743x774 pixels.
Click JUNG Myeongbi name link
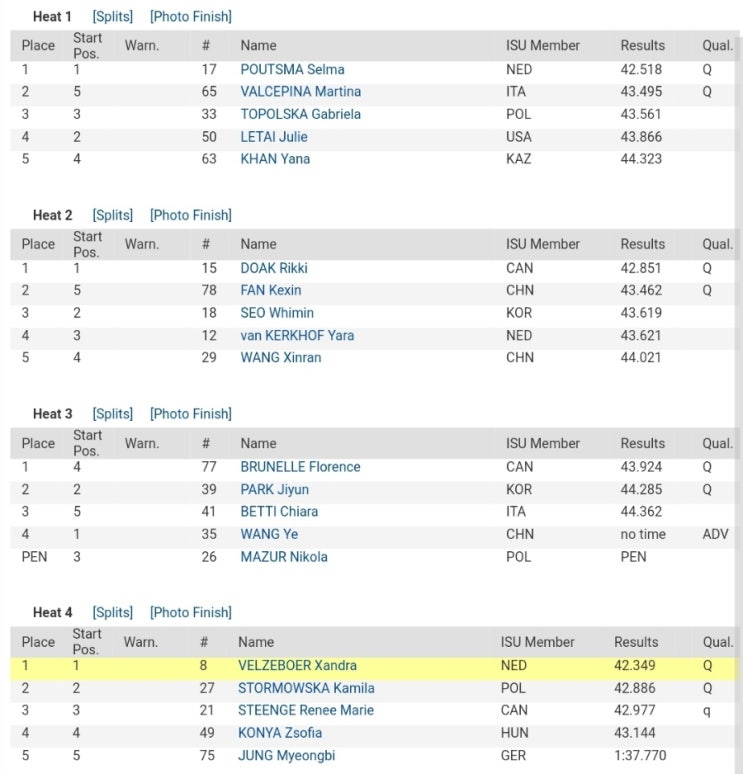[286, 756]
